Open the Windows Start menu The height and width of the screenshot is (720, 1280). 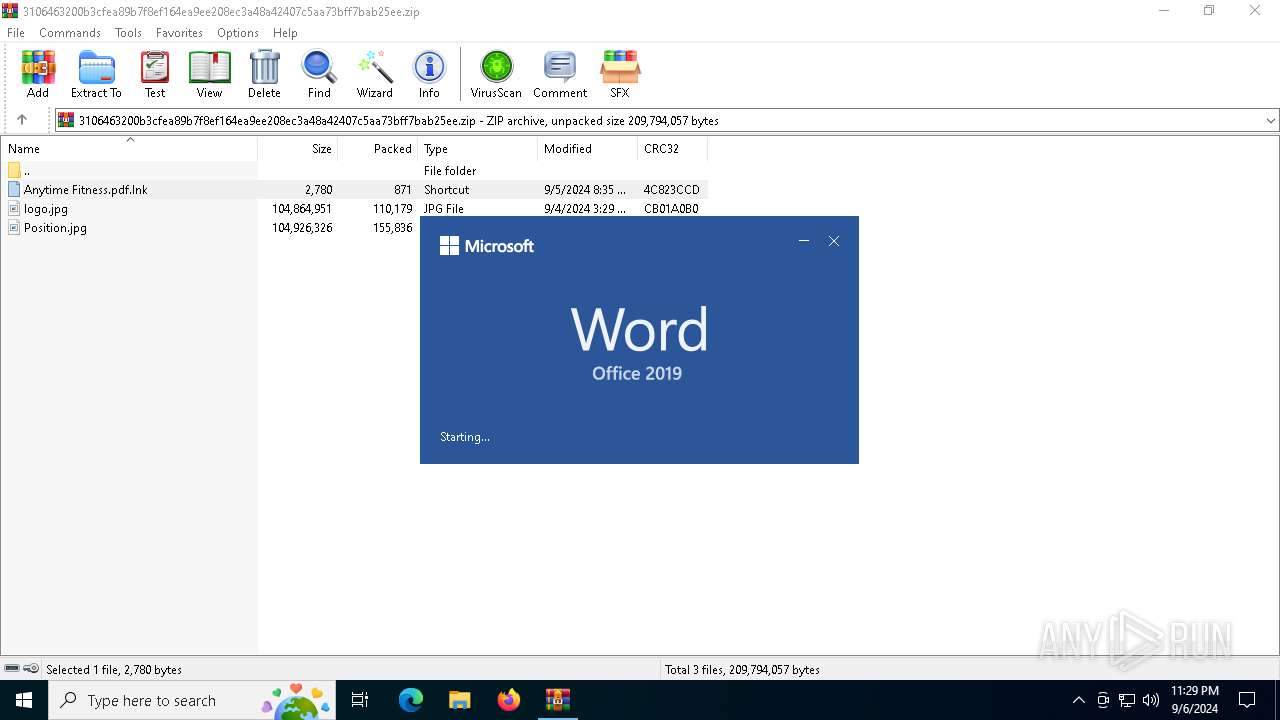pos(24,700)
